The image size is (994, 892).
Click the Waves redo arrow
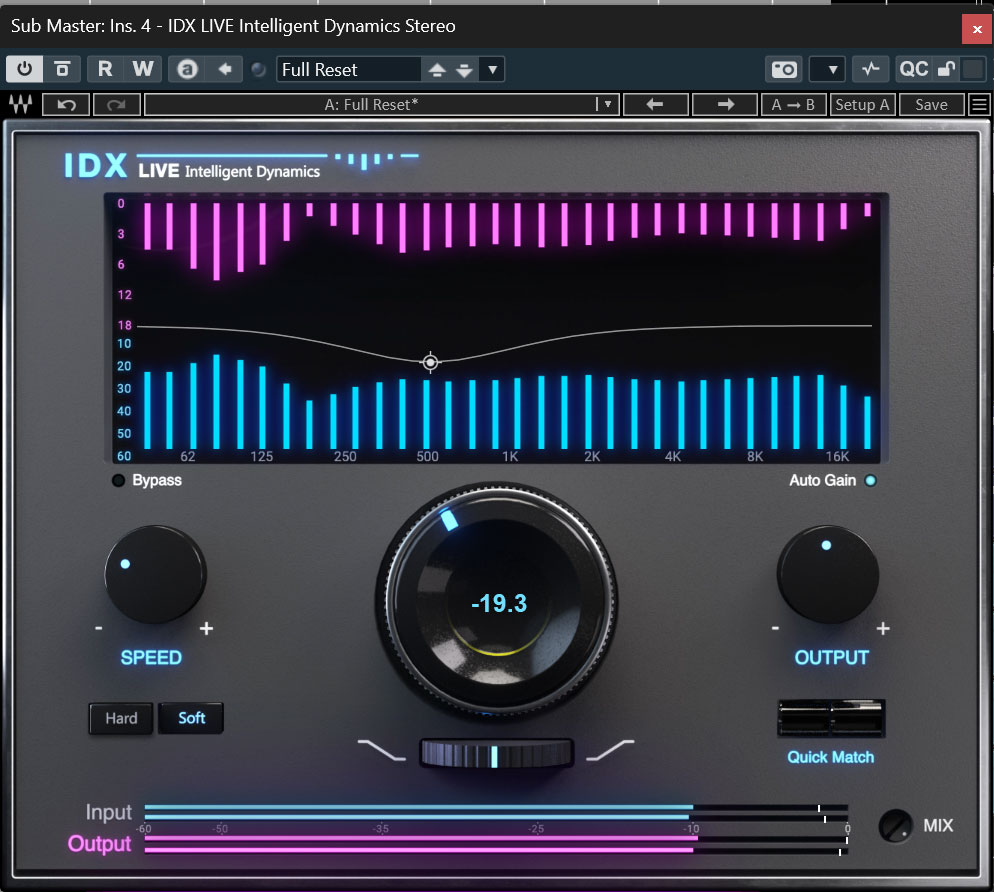tap(116, 104)
